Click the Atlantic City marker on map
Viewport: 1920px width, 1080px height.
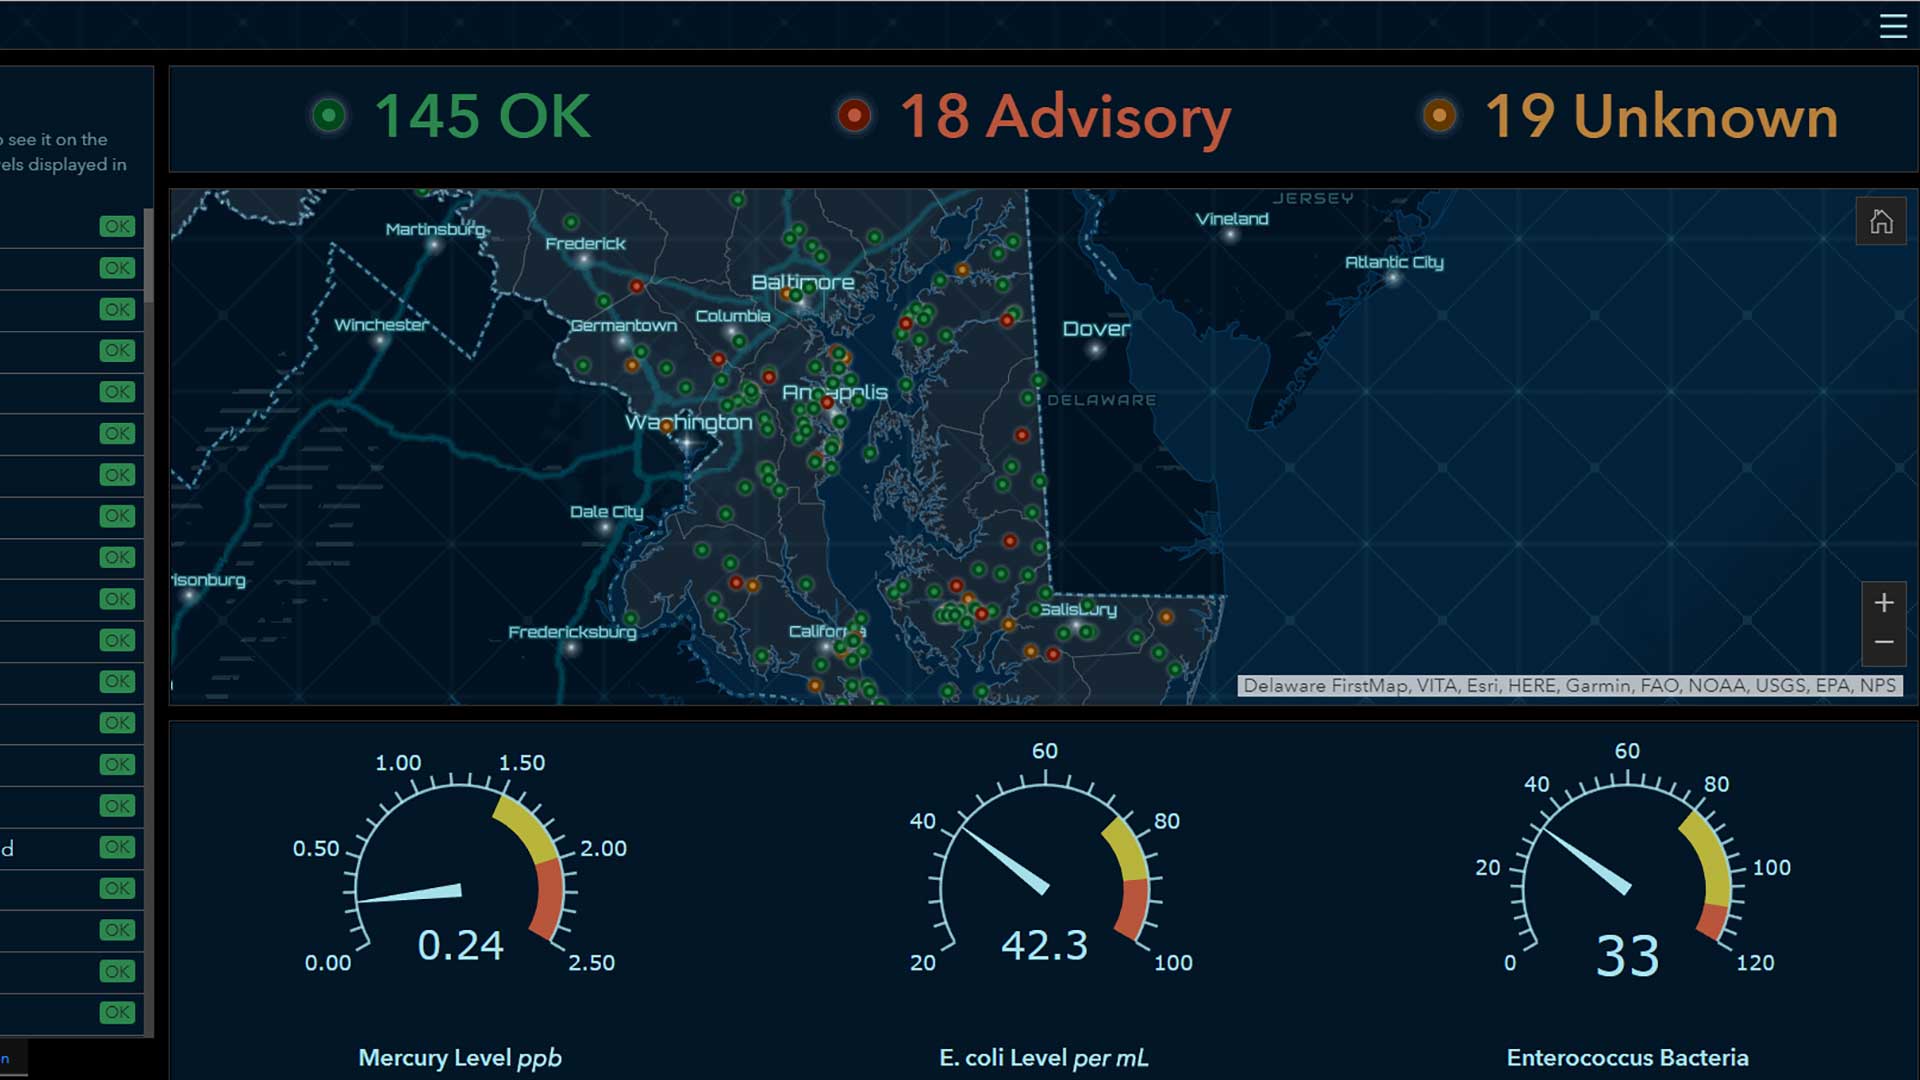point(1393,278)
